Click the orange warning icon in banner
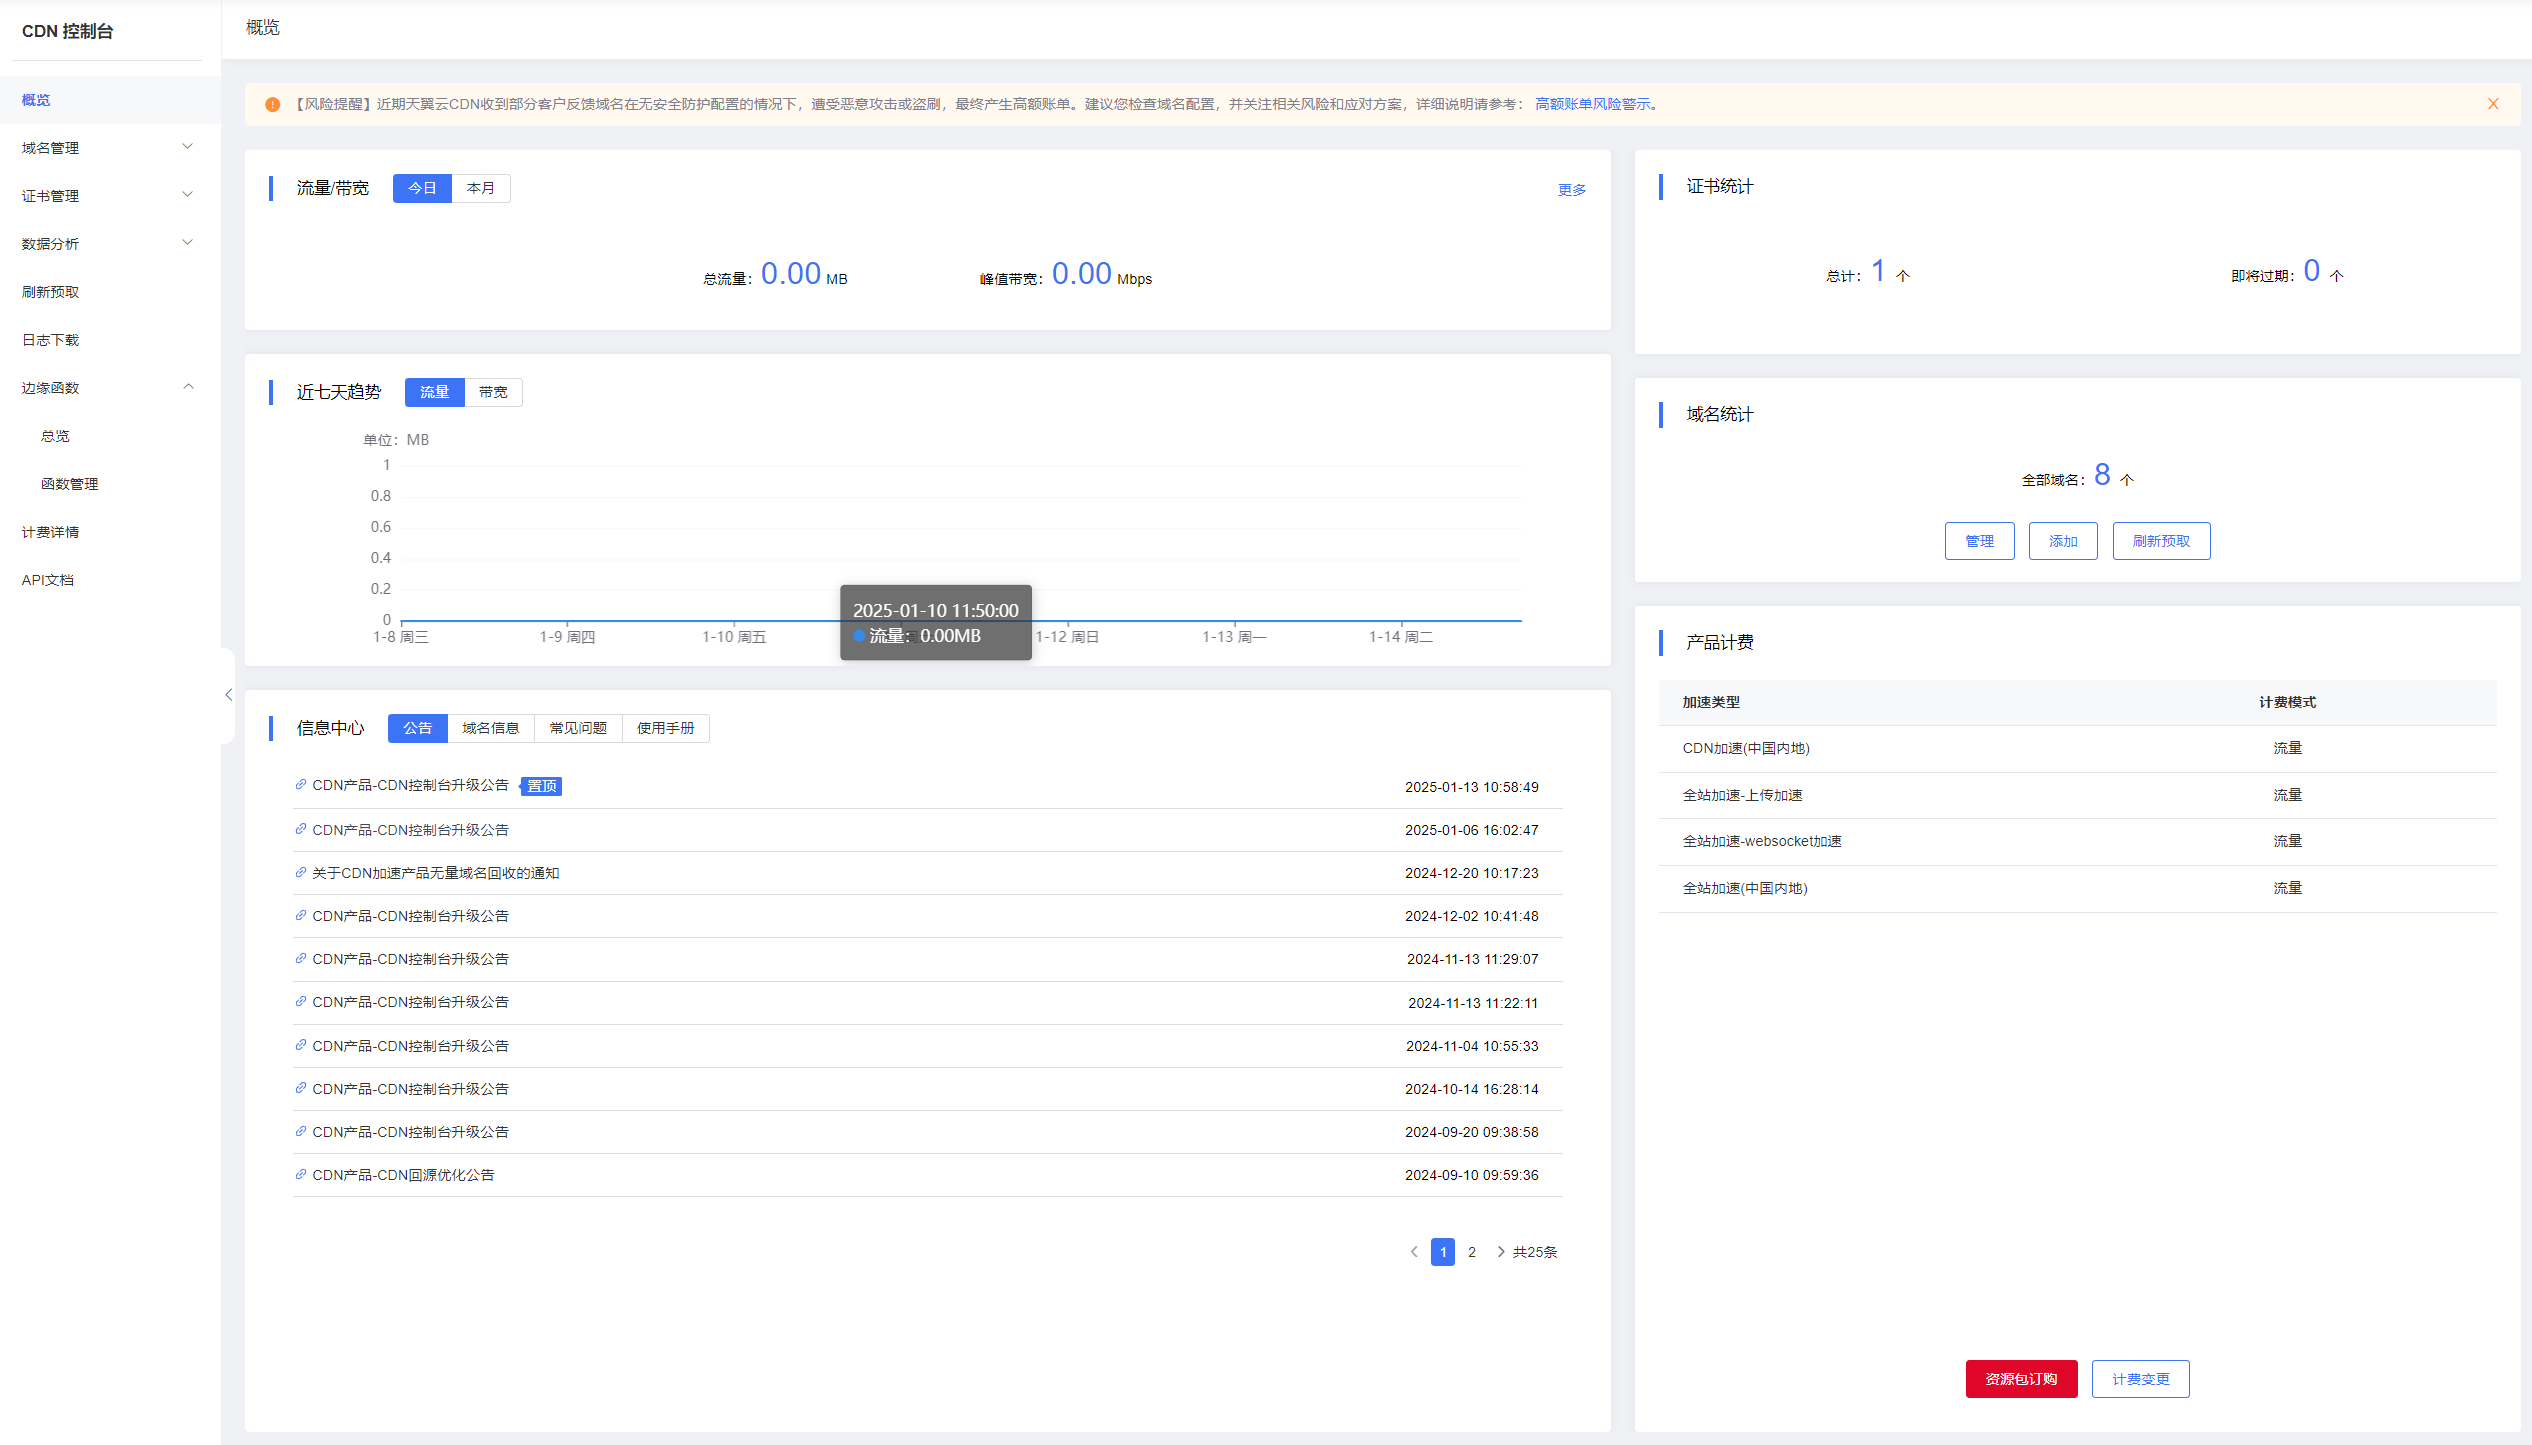Image resolution: width=2532 pixels, height=1445 pixels. tap(272, 104)
